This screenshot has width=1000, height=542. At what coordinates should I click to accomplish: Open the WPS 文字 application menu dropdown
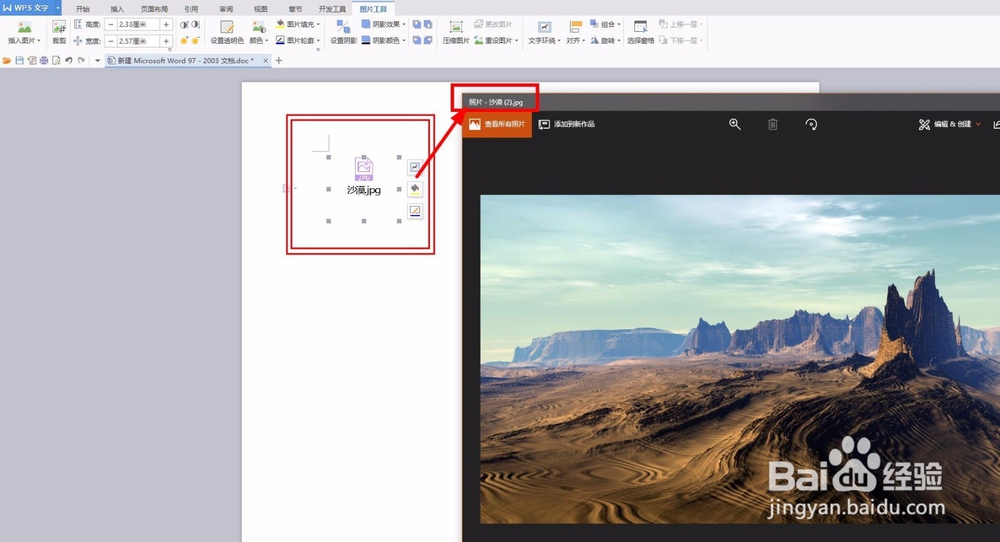[x=57, y=8]
